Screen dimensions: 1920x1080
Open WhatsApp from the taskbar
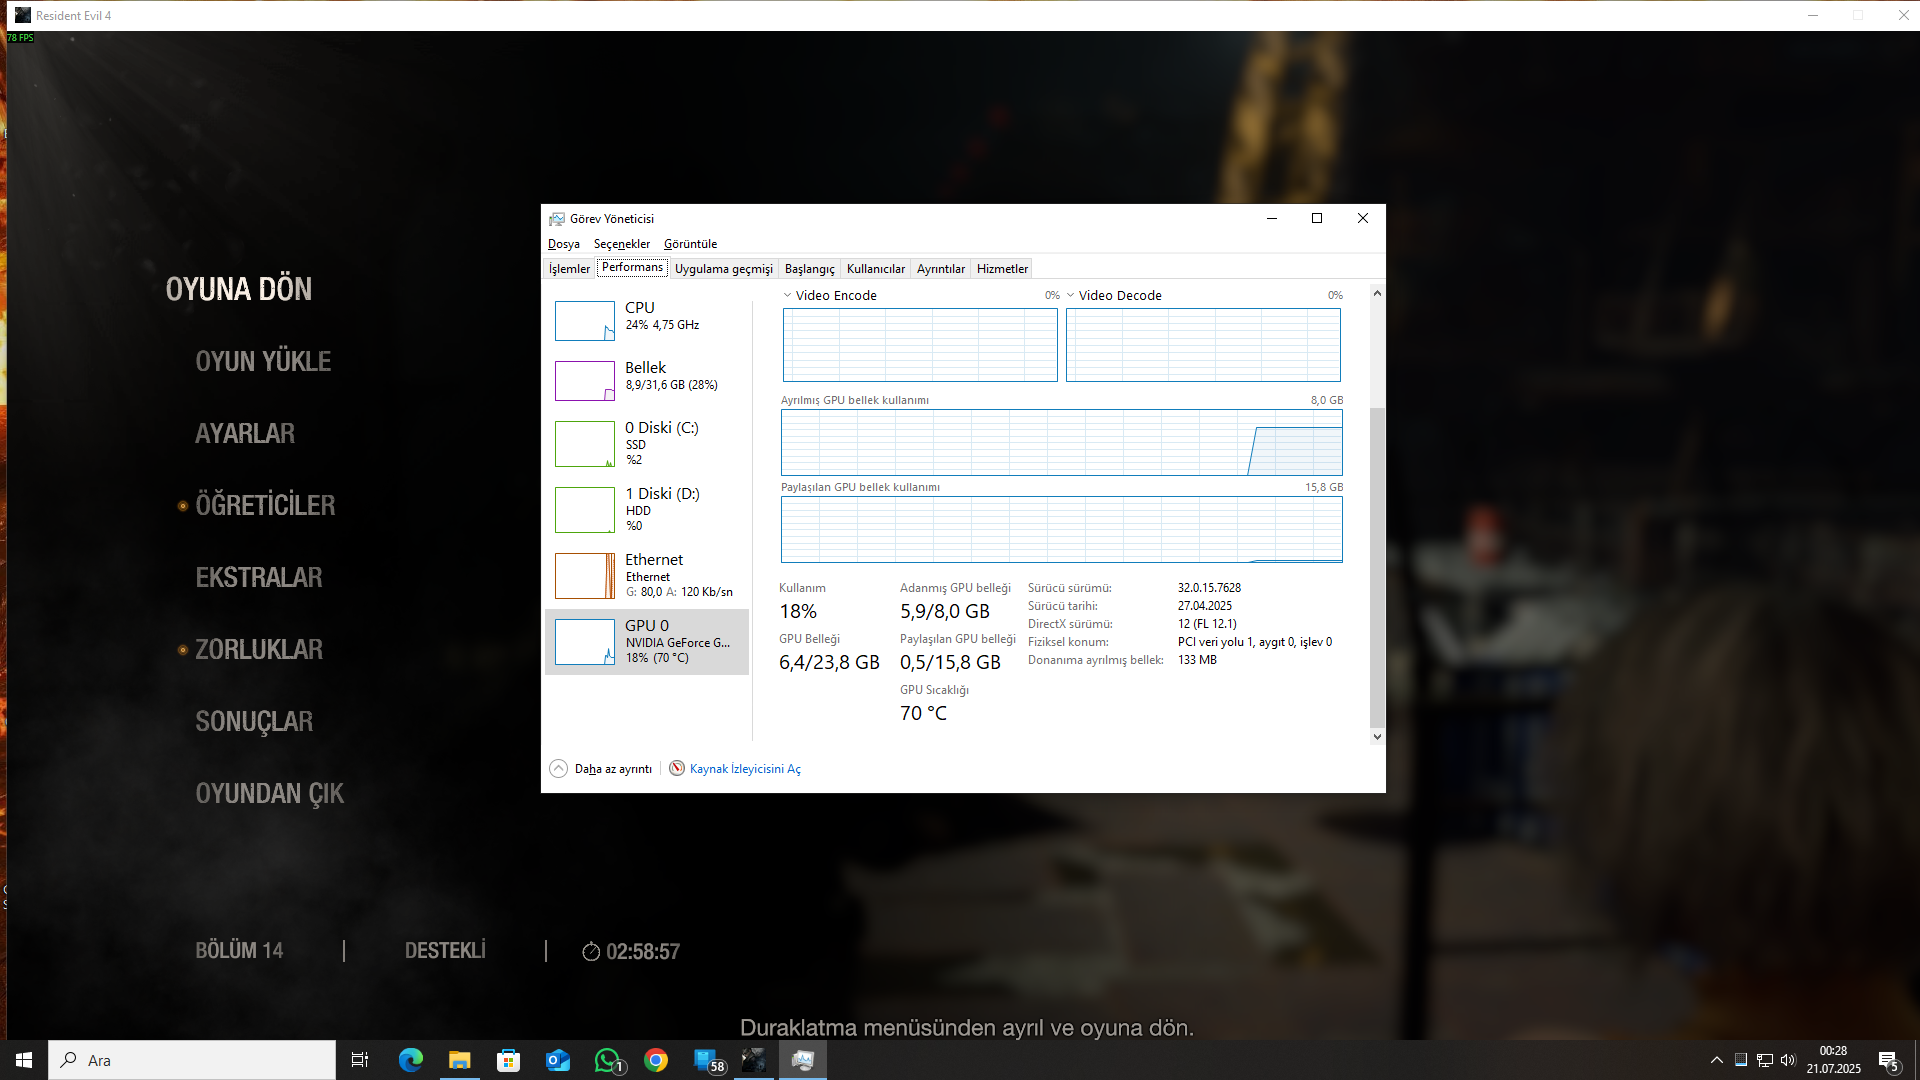[x=607, y=1060]
